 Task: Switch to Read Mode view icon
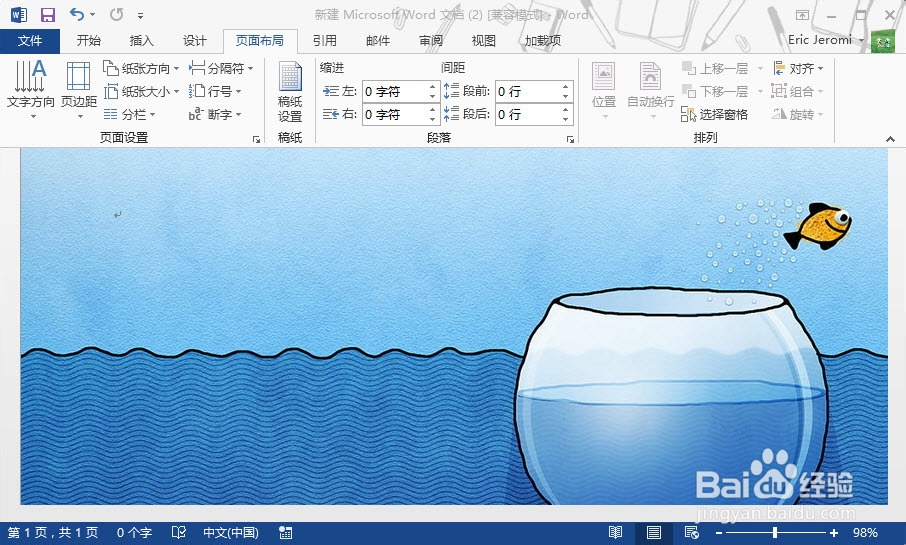(x=615, y=532)
